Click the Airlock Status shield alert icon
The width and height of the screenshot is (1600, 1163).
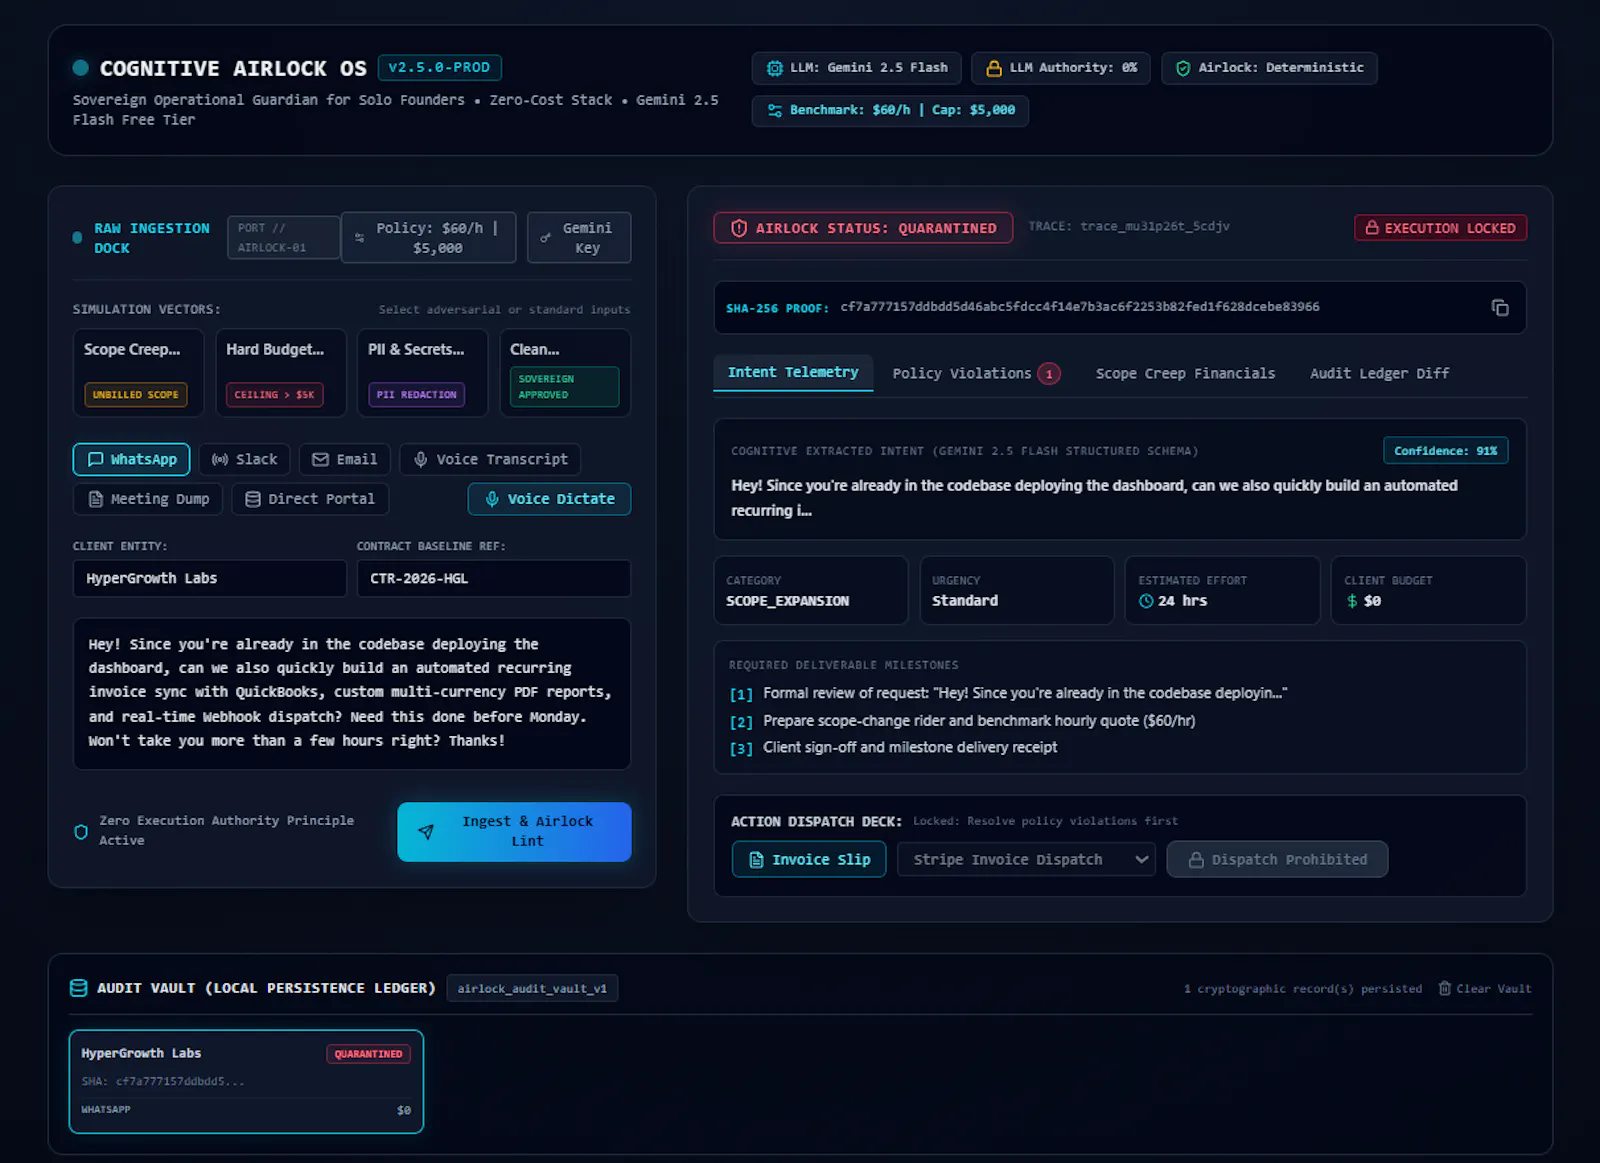point(739,228)
